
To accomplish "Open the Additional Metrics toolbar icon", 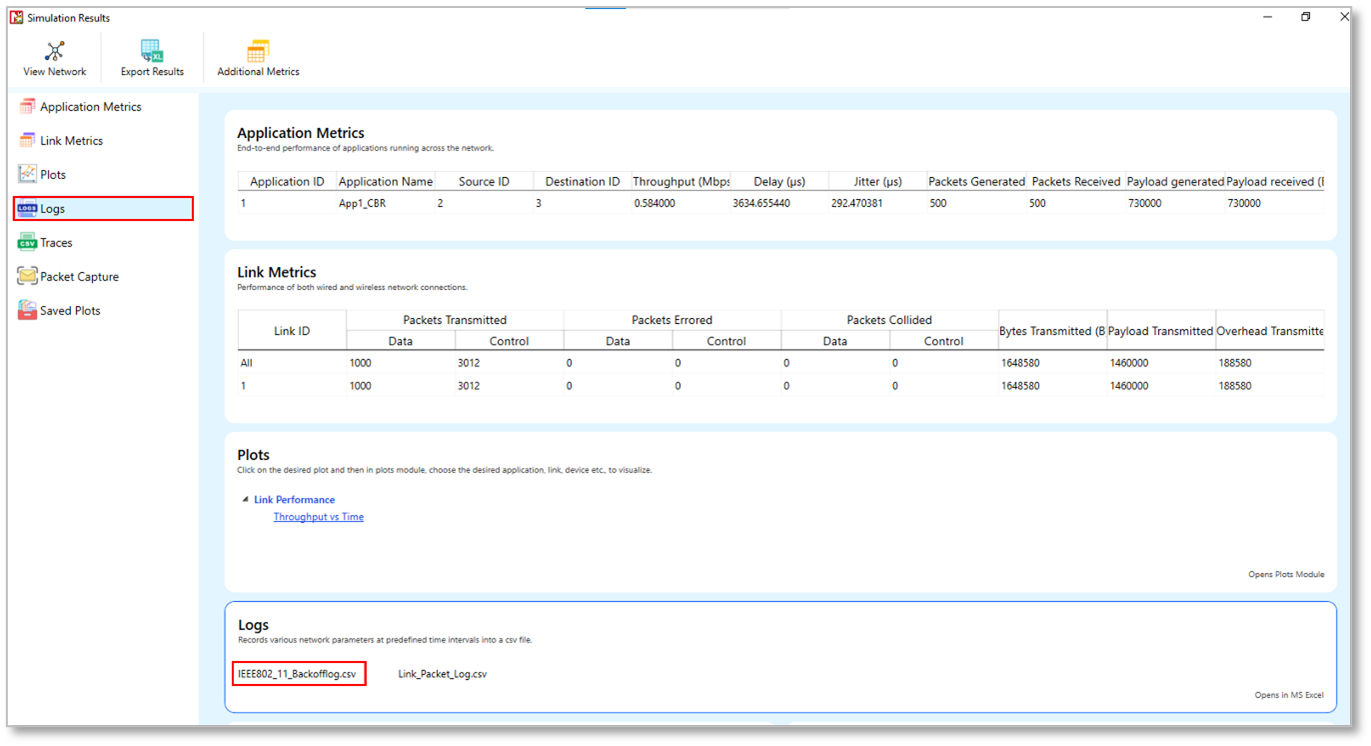I will (x=258, y=52).
